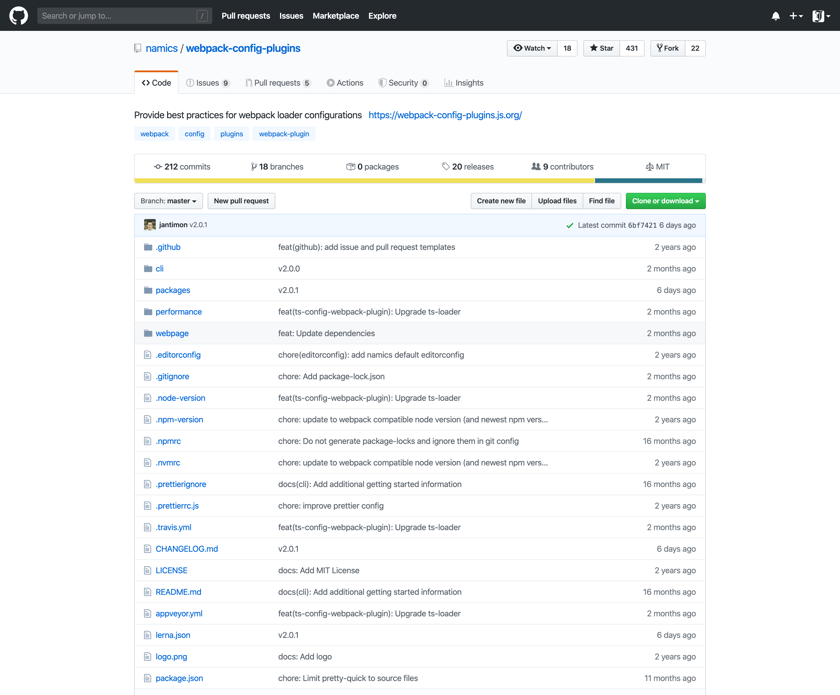The image size is (840, 695).
Task: Open Marketplace in top navigation
Action: click(336, 16)
